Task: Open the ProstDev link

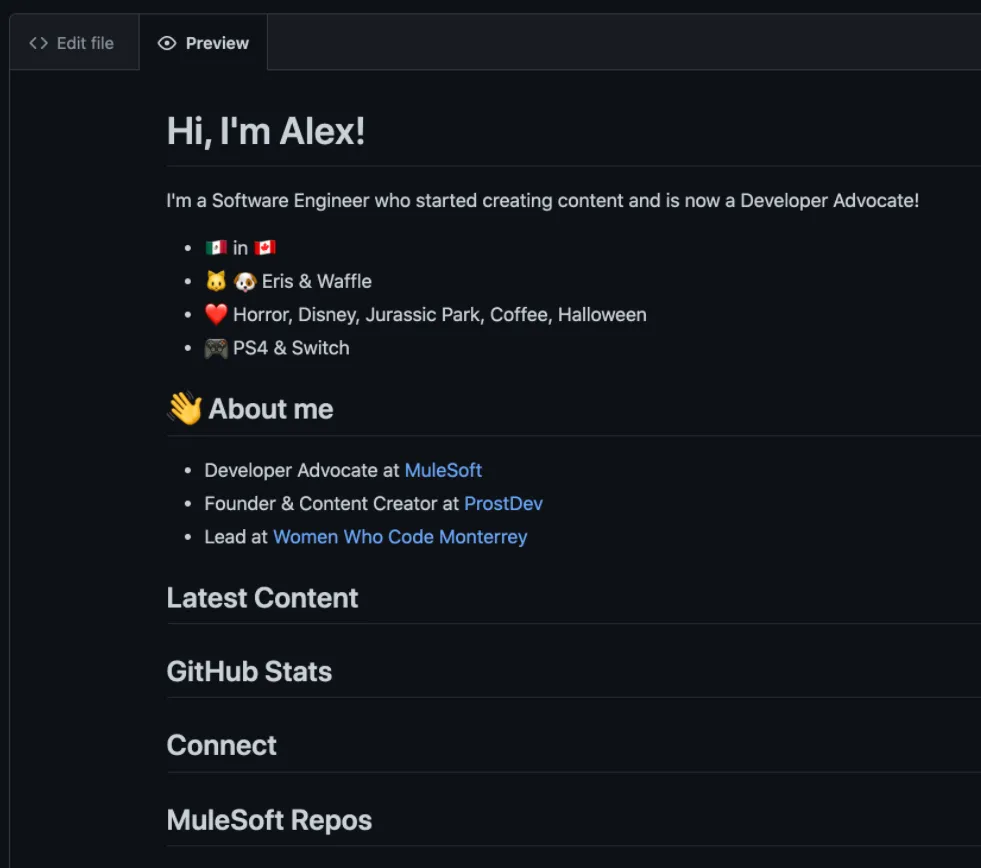Action: point(503,503)
